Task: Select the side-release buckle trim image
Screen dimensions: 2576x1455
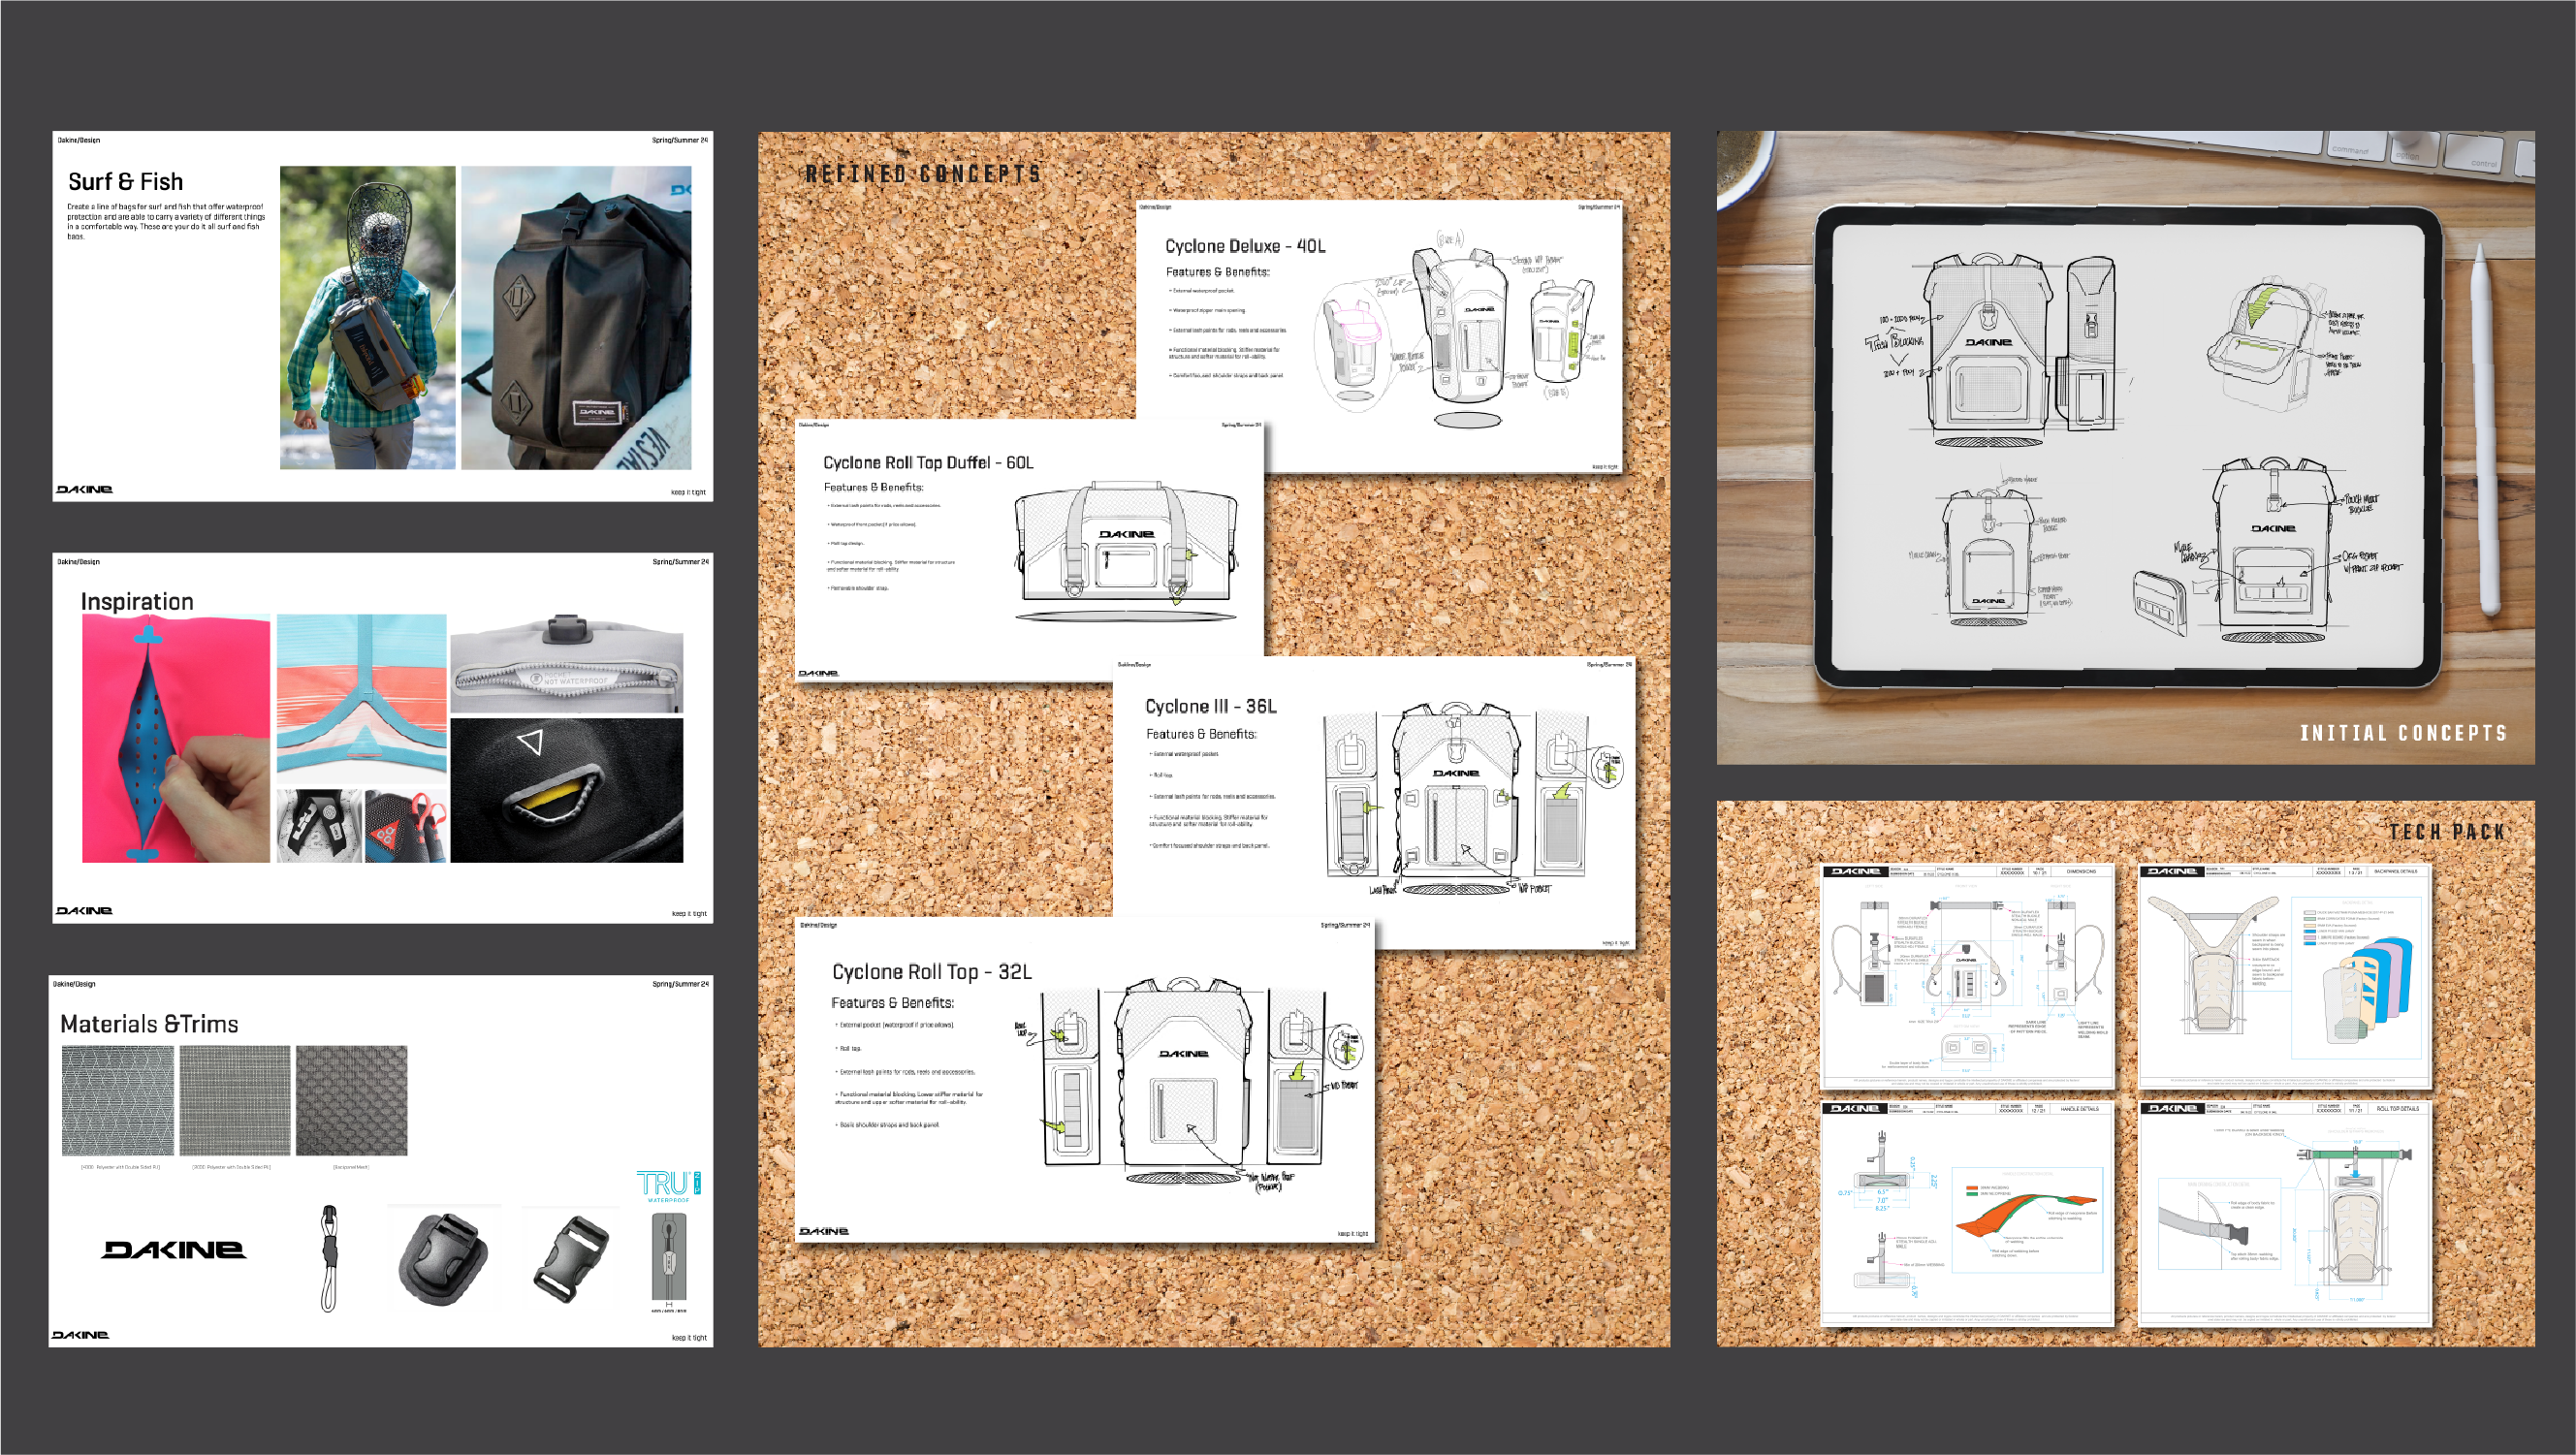Action: [572, 1259]
